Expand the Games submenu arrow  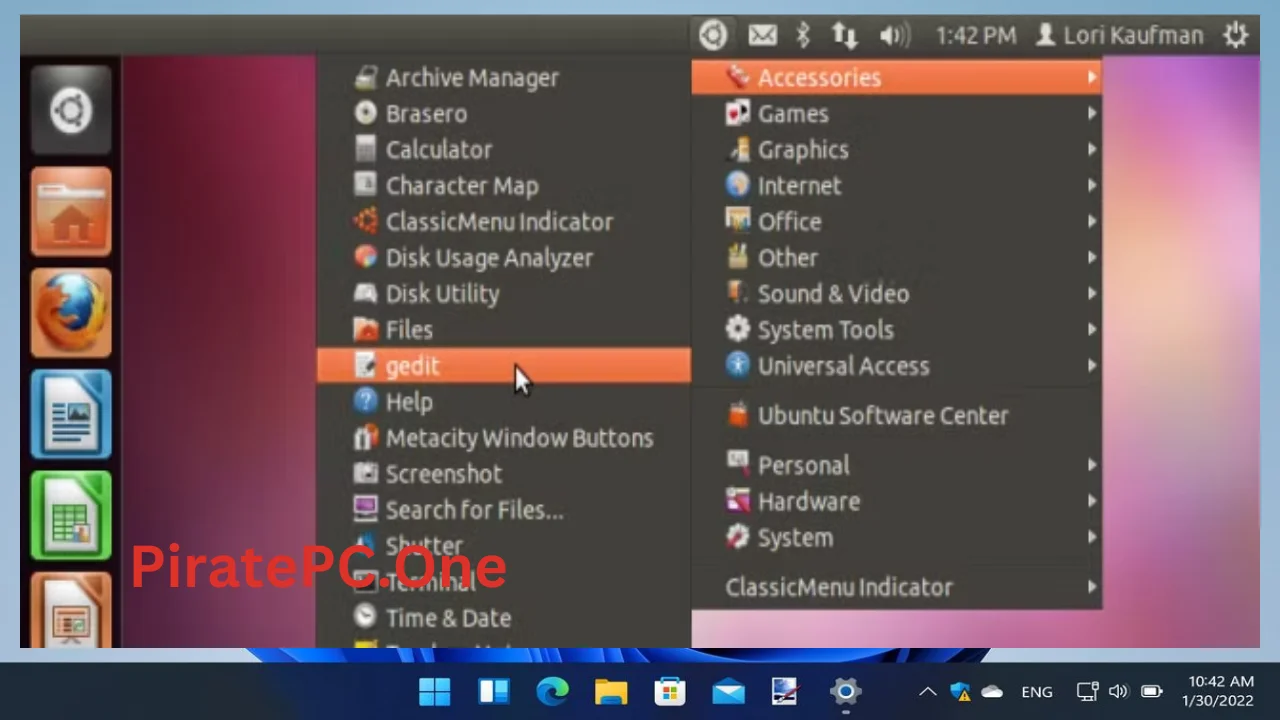1092,114
